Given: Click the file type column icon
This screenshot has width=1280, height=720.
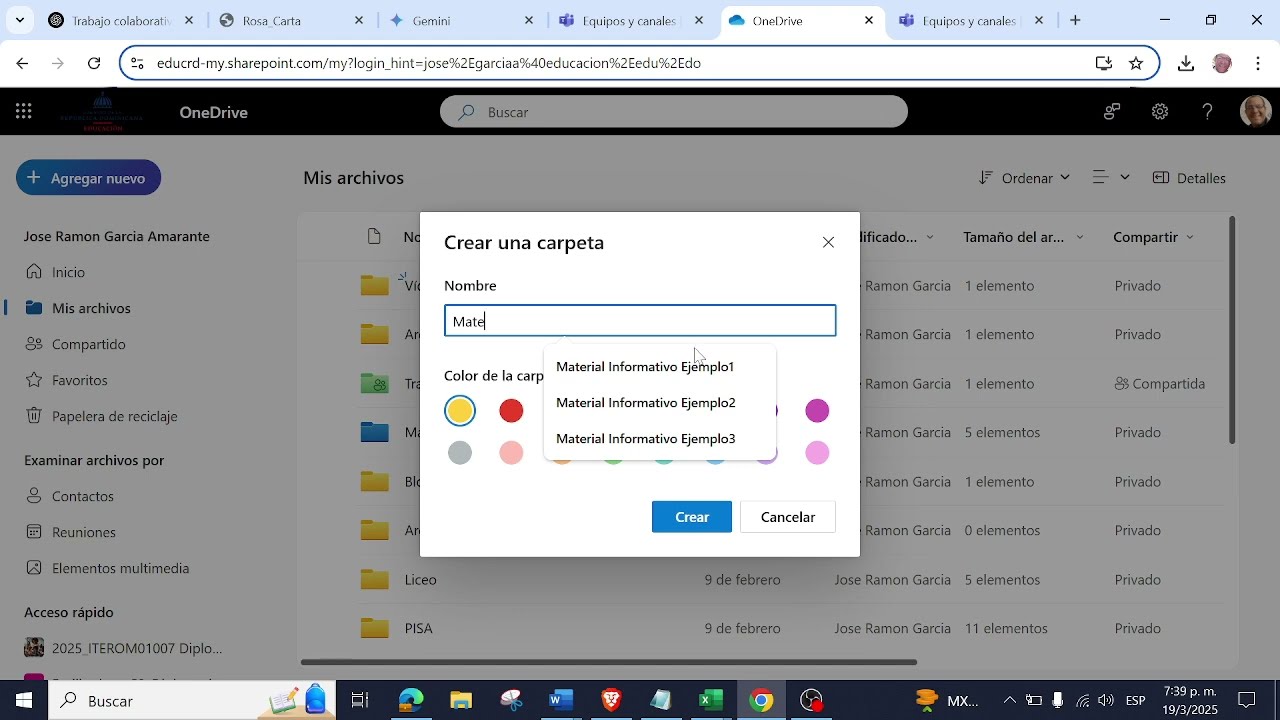Looking at the screenshot, I should click(374, 237).
